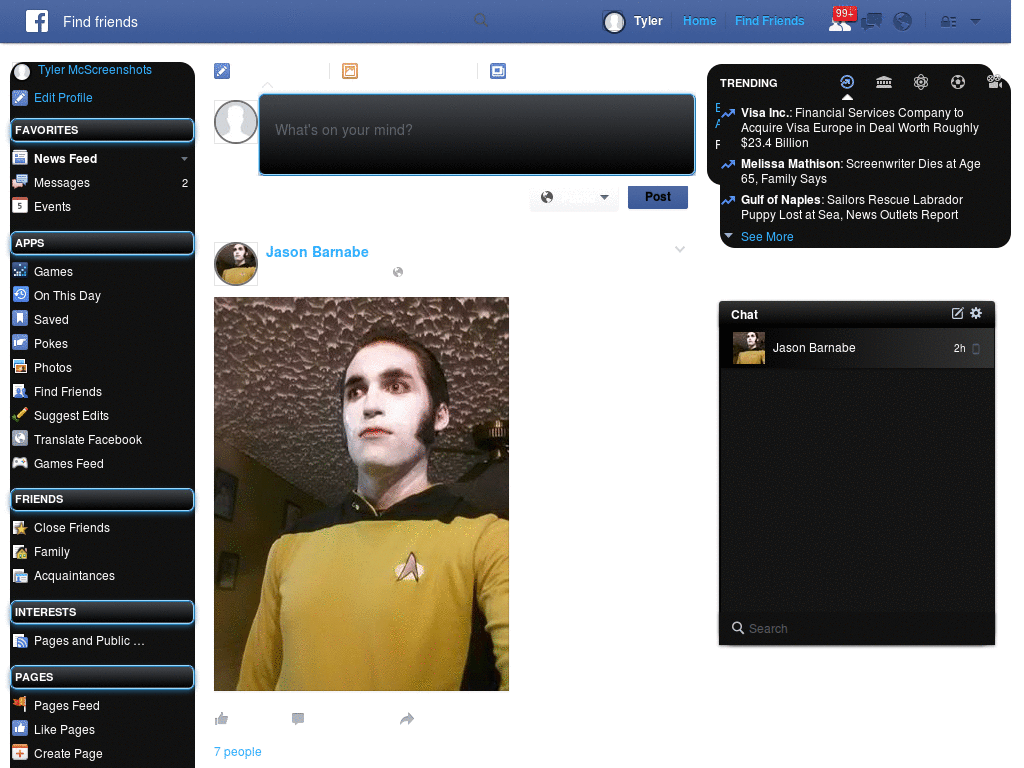Open privacy shortcuts lock icon
Screen dimensions: 1024x768
(x=948, y=22)
